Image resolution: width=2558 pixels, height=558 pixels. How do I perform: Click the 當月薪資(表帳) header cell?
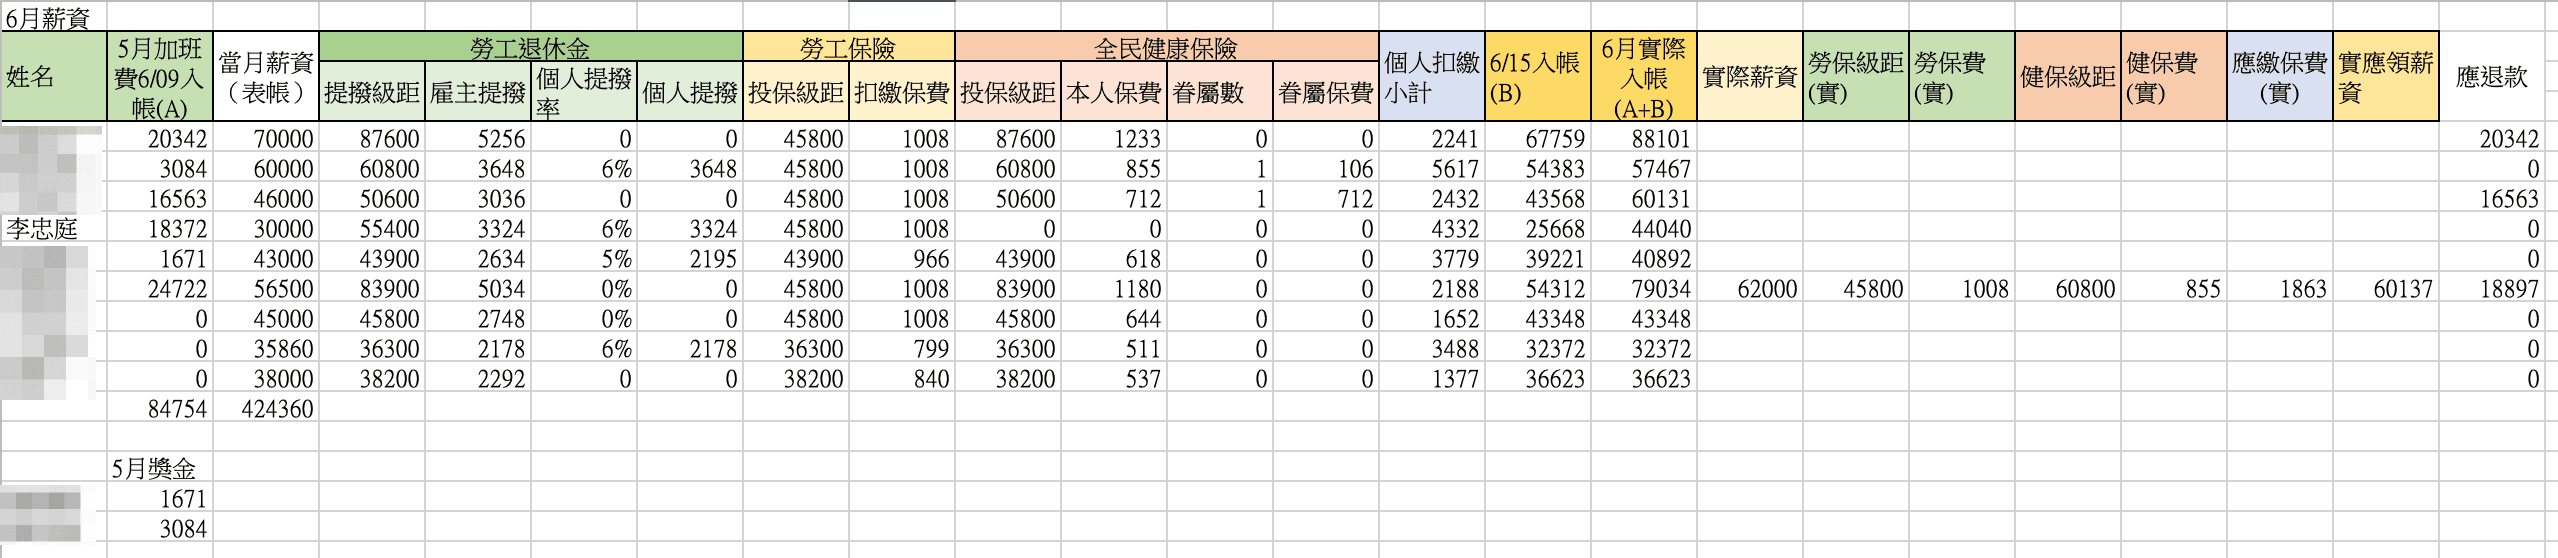click(x=266, y=77)
